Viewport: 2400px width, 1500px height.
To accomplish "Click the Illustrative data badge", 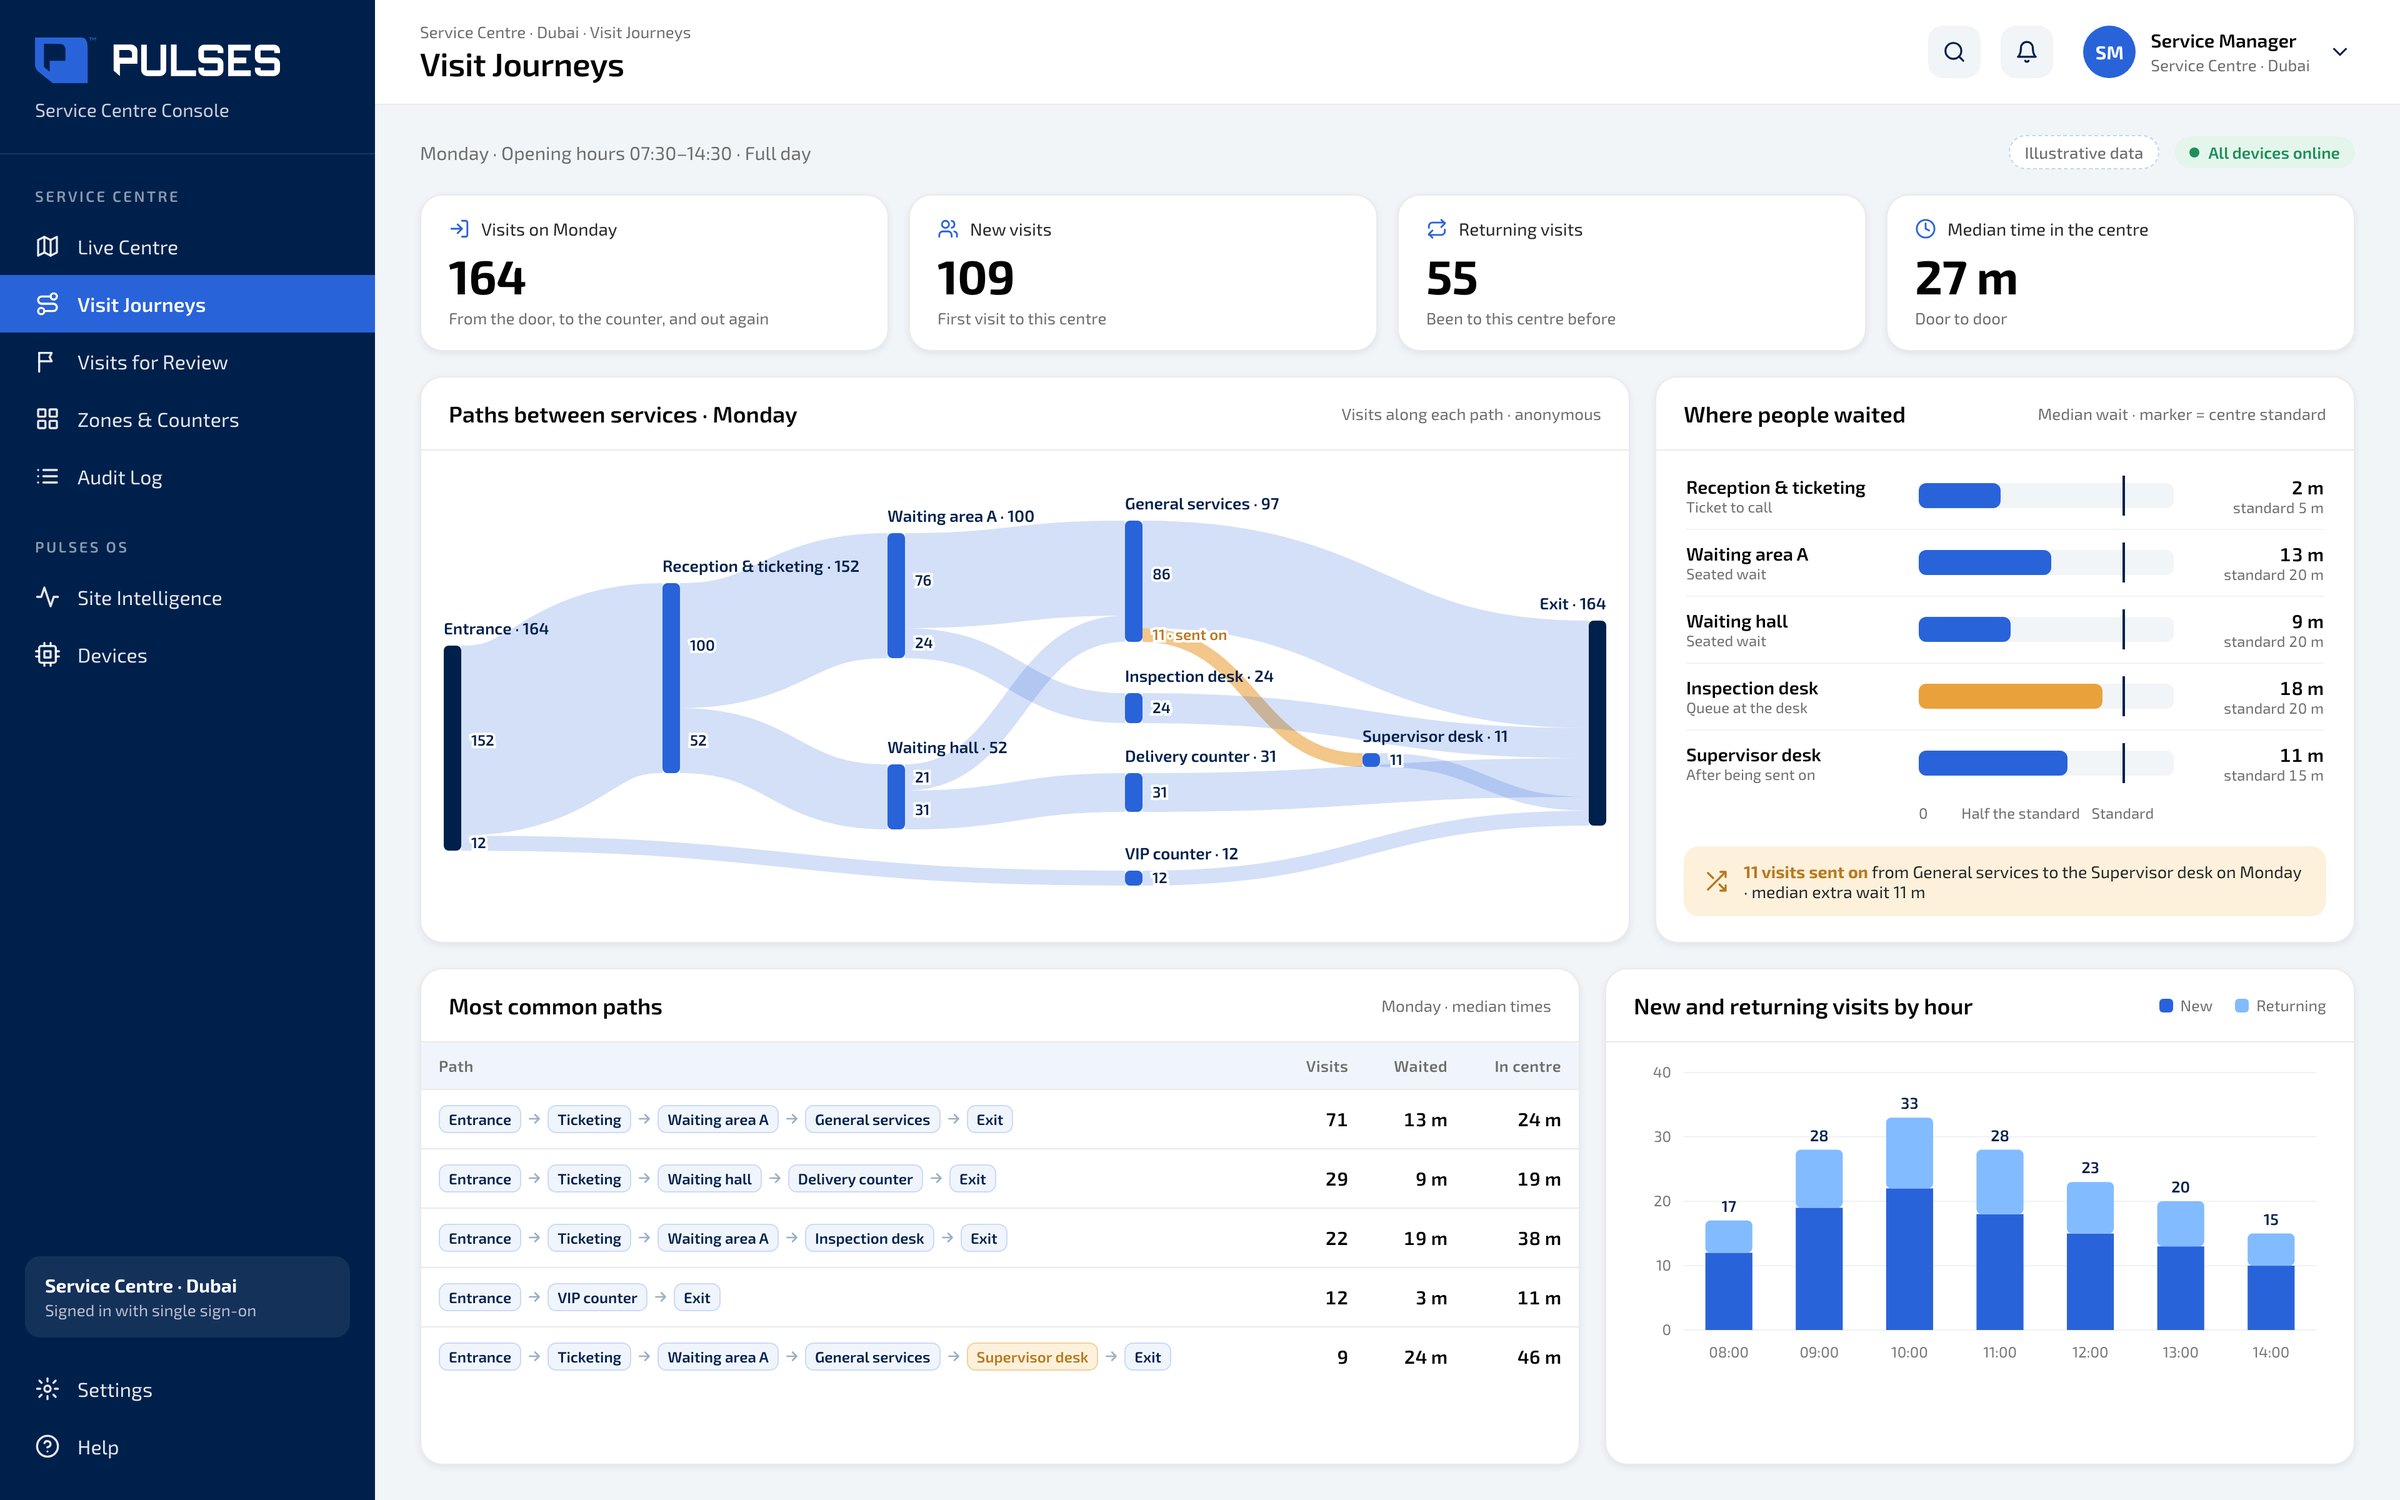I will (2083, 153).
